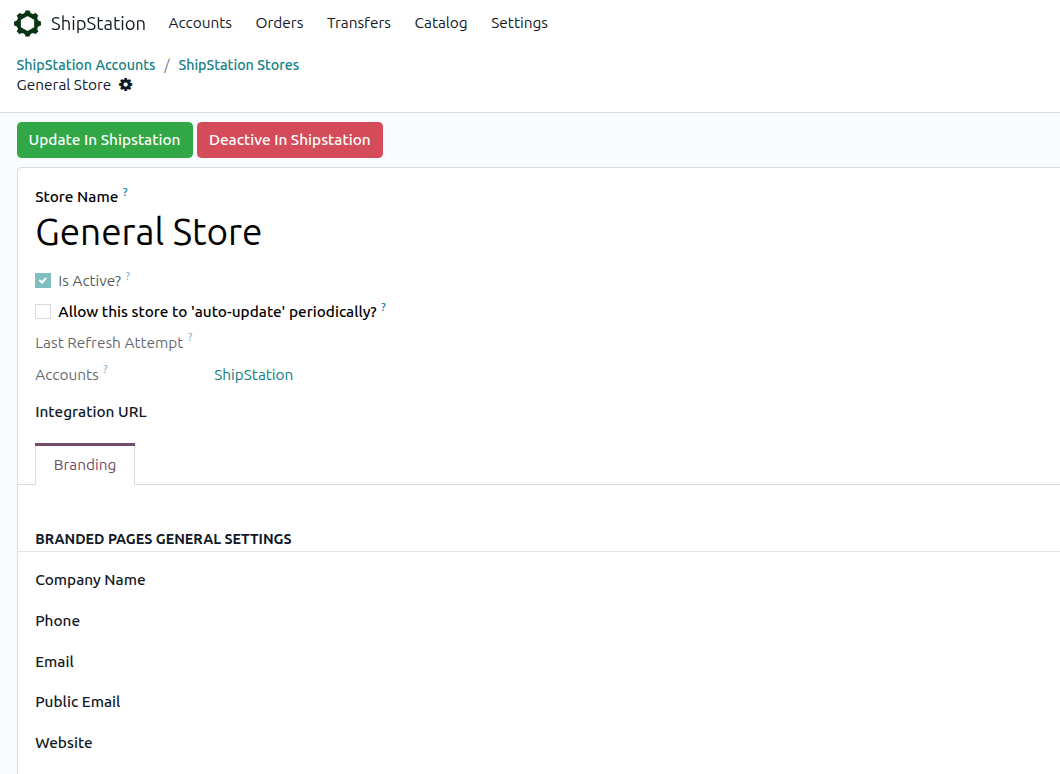The image size is (1060, 774).
Task: Click the ShipStation app title
Action: tap(98, 24)
